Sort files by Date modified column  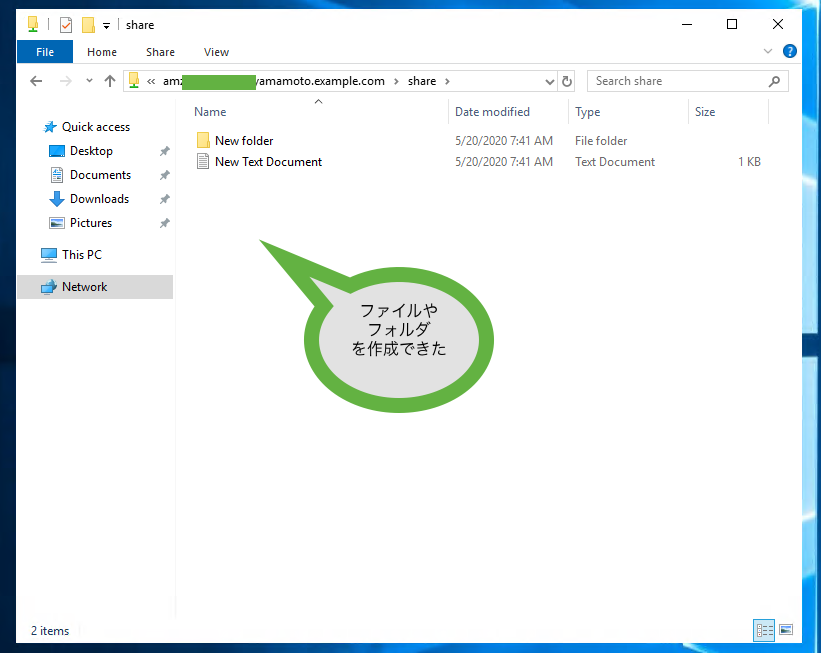click(x=492, y=112)
